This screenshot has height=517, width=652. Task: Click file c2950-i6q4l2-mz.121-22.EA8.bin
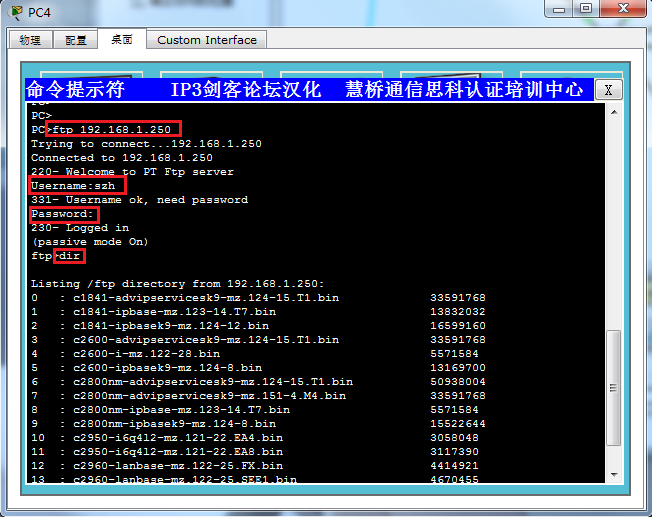178,452
